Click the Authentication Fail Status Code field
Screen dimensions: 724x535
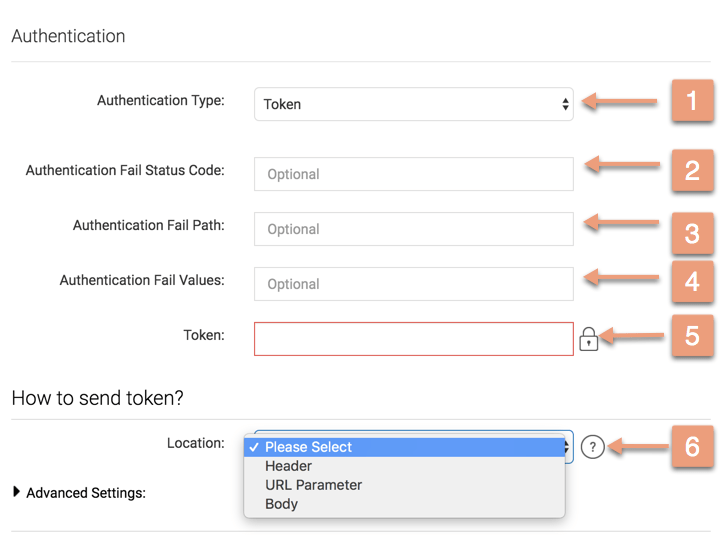413,174
